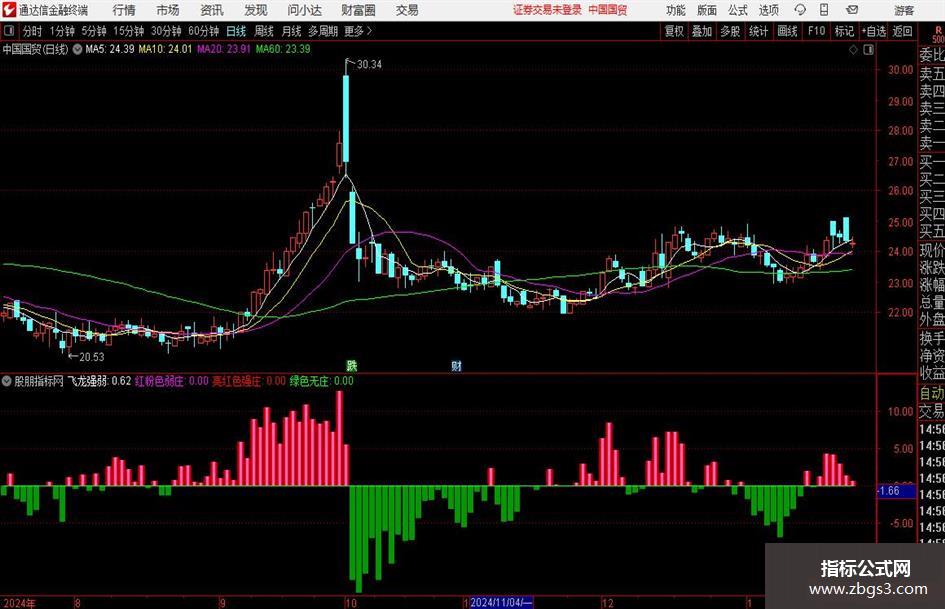This screenshot has height=609, width=945.
Task: Open the 版面 menu
Action: click(706, 10)
